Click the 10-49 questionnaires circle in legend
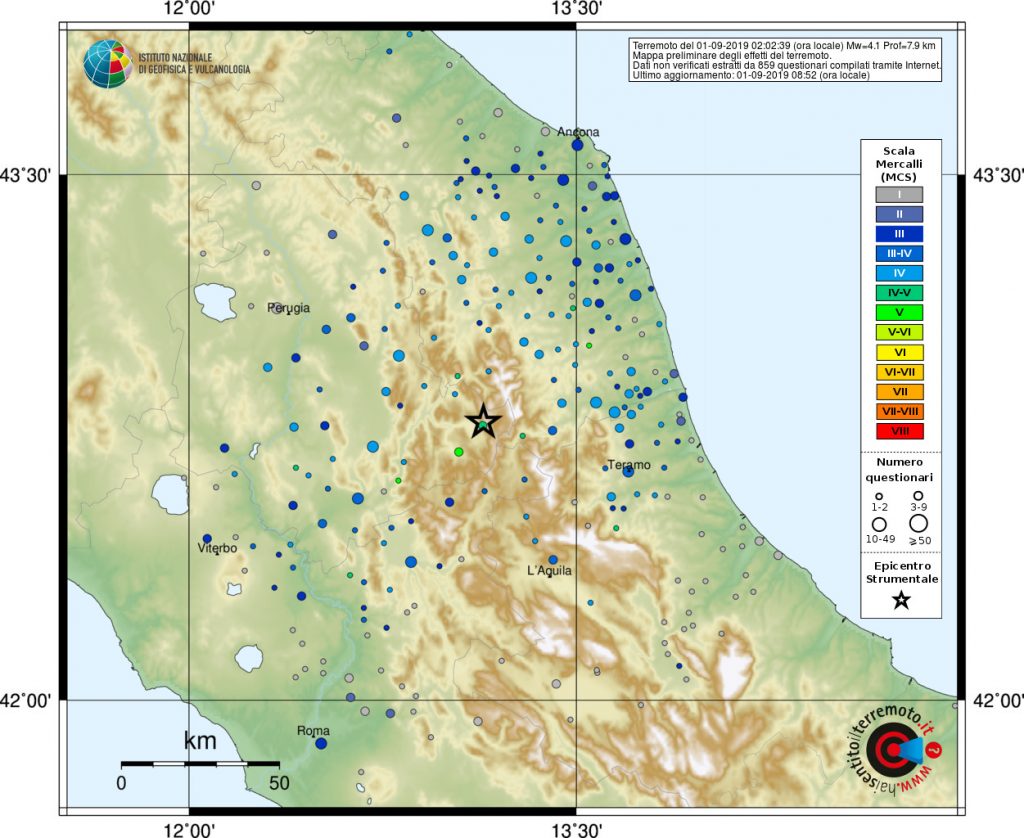1024x838 pixels. click(x=880, y=523)
